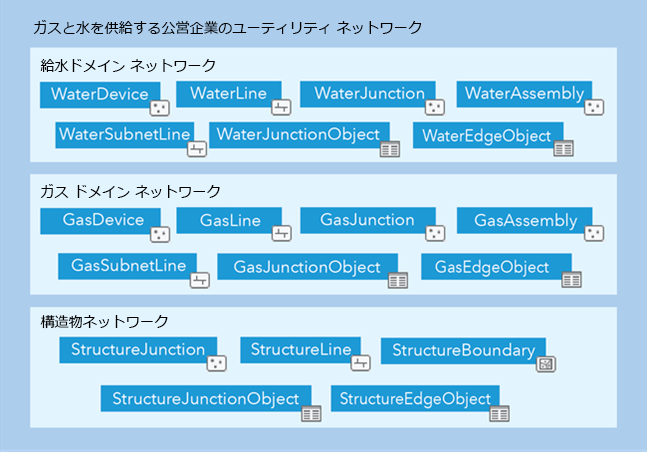Viewport: 647px width, 452px height.
Task: Select the GasEdgeObject label box
Action: coord(491,267)
